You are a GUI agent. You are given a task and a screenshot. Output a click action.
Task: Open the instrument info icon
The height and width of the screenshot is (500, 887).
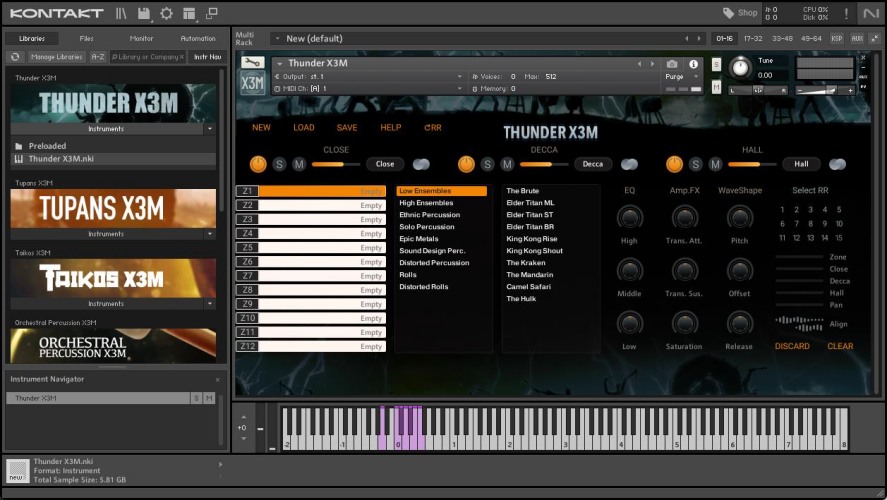[x=693, y=64]
